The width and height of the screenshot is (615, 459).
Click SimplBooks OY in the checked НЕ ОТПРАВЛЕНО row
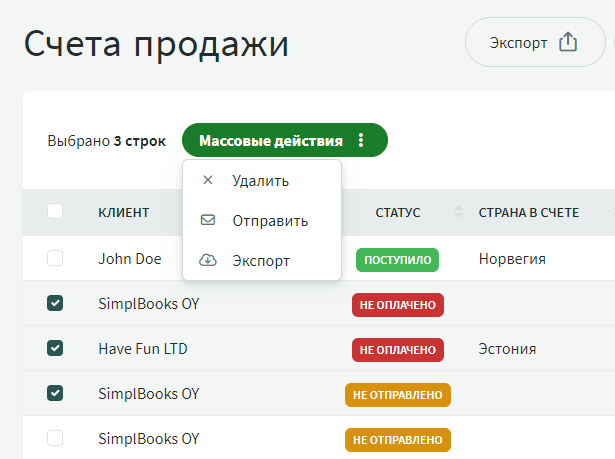(149, 393)
